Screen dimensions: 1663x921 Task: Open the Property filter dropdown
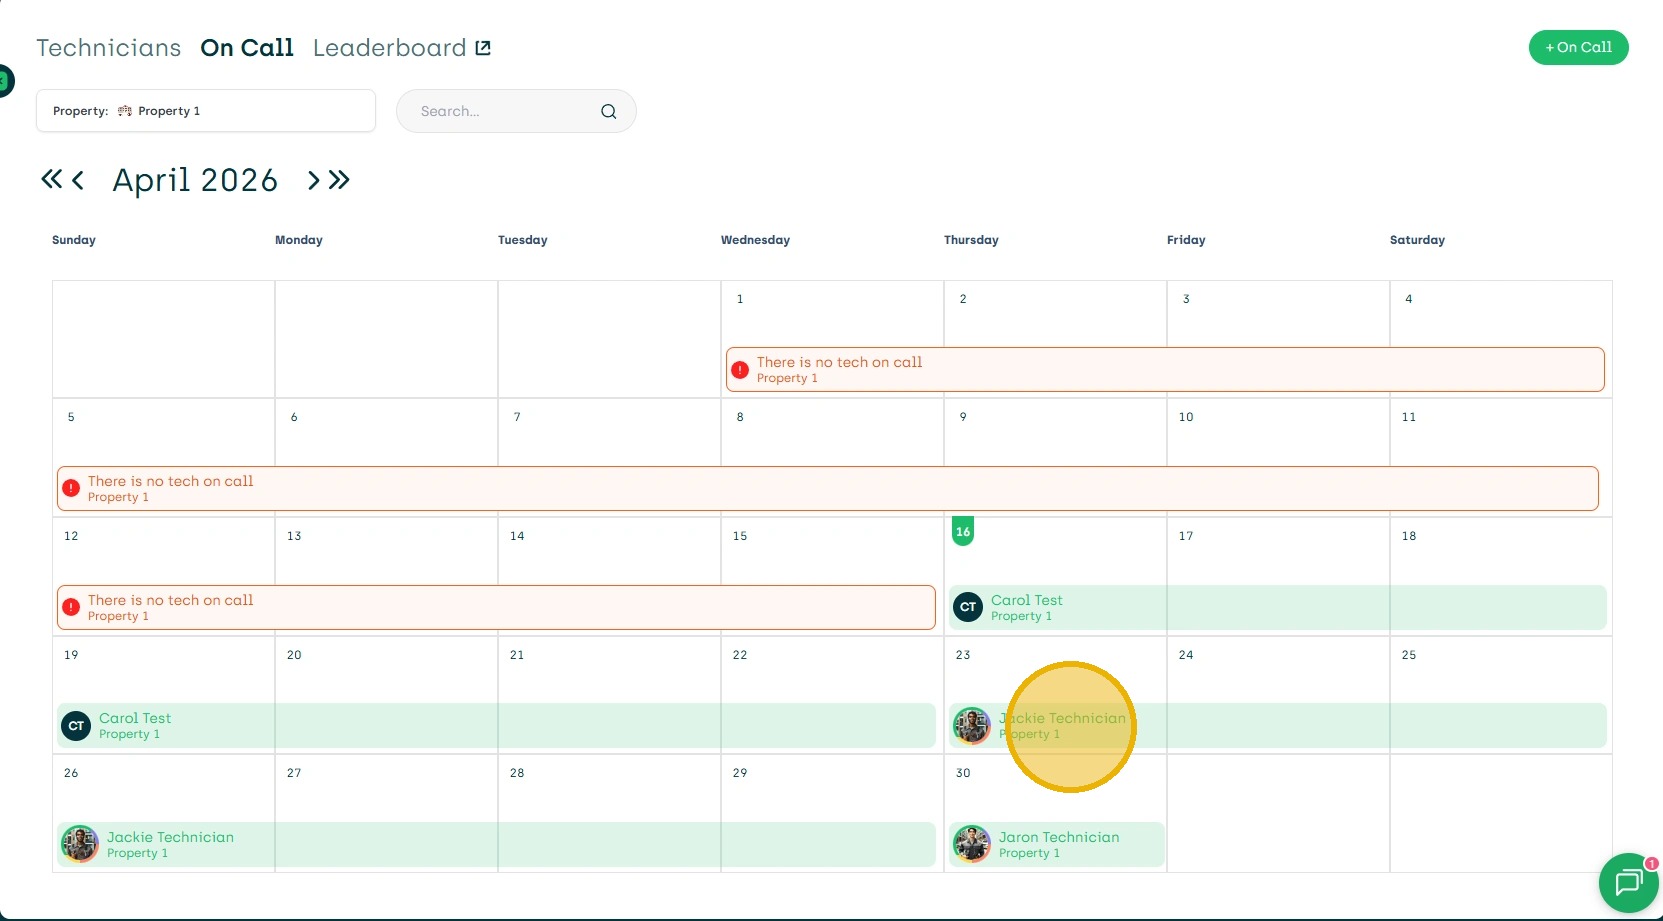click(x=205, y=111)
